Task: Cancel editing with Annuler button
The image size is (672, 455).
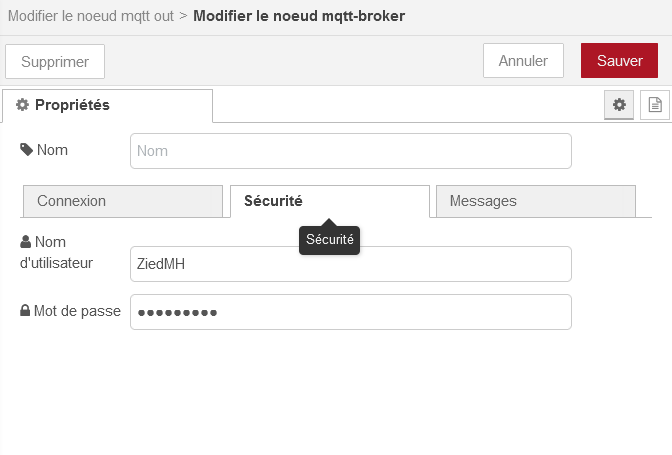Action: coord(523,60)
